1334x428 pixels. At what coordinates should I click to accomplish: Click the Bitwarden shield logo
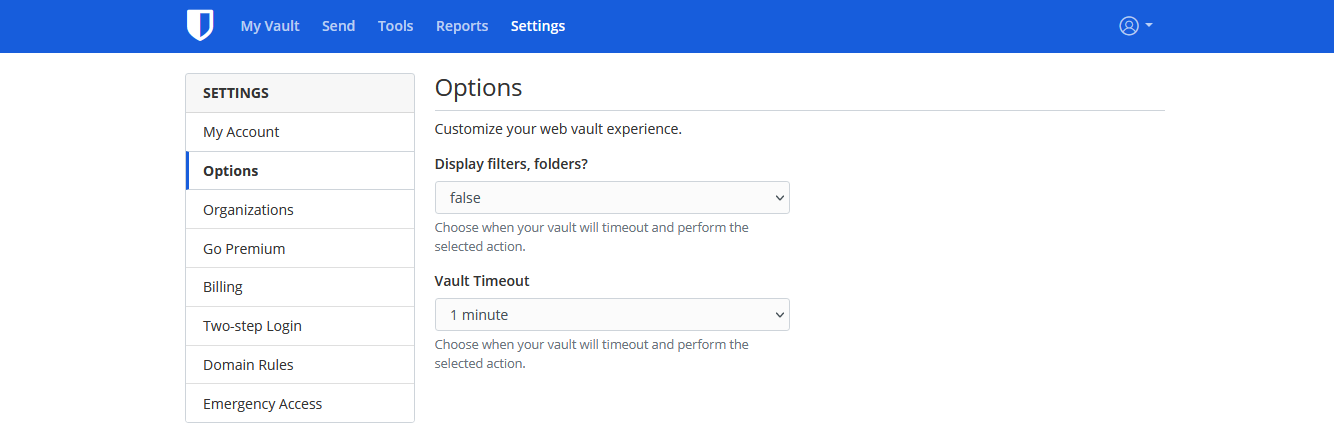200,26
